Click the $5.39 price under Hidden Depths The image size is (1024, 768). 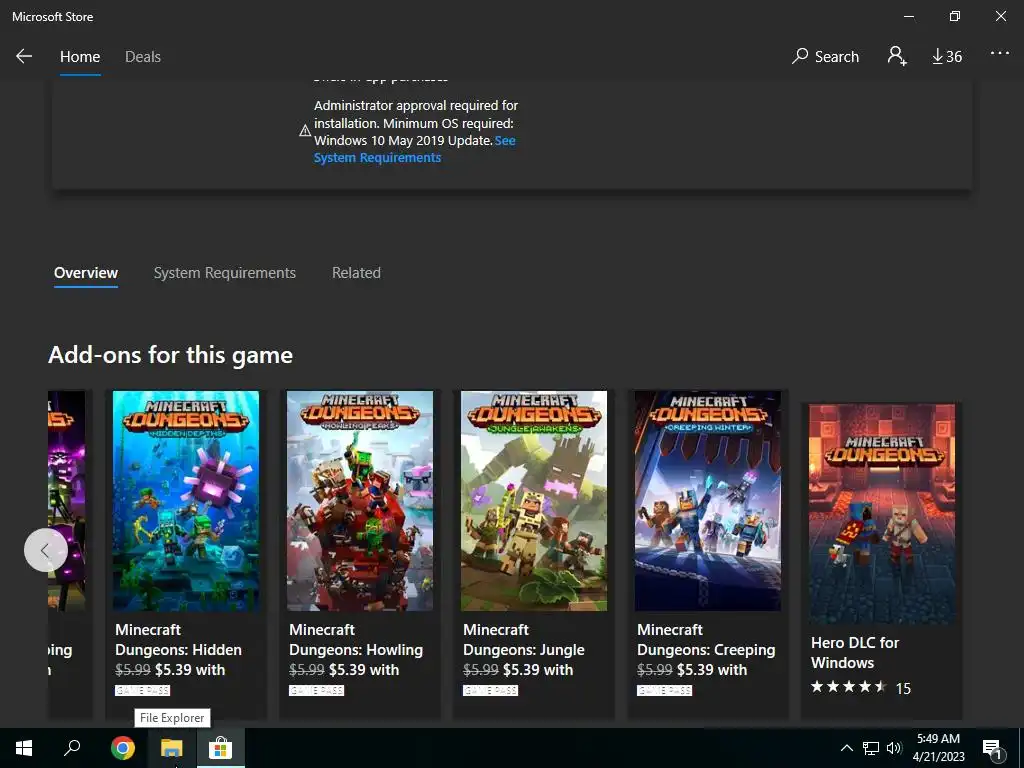(172, 670)
